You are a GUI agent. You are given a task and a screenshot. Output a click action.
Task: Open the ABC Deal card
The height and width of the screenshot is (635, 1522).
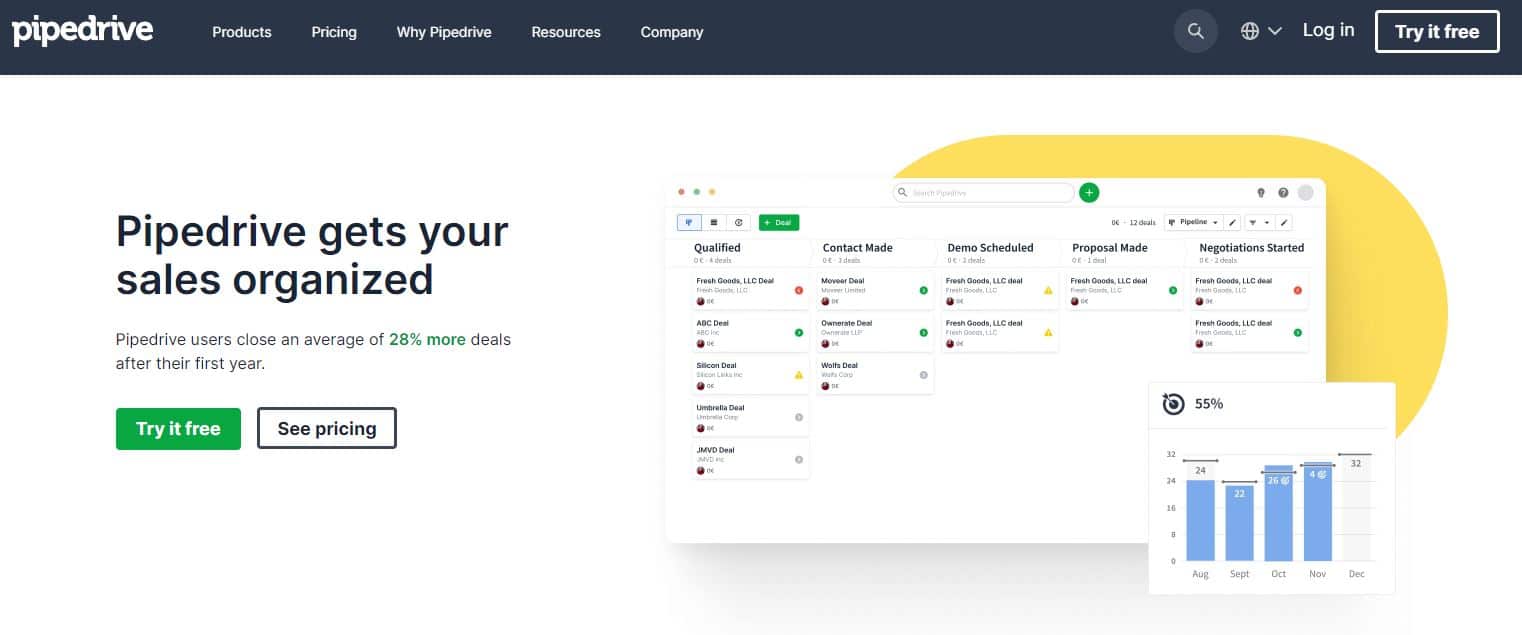coord(750,333)
